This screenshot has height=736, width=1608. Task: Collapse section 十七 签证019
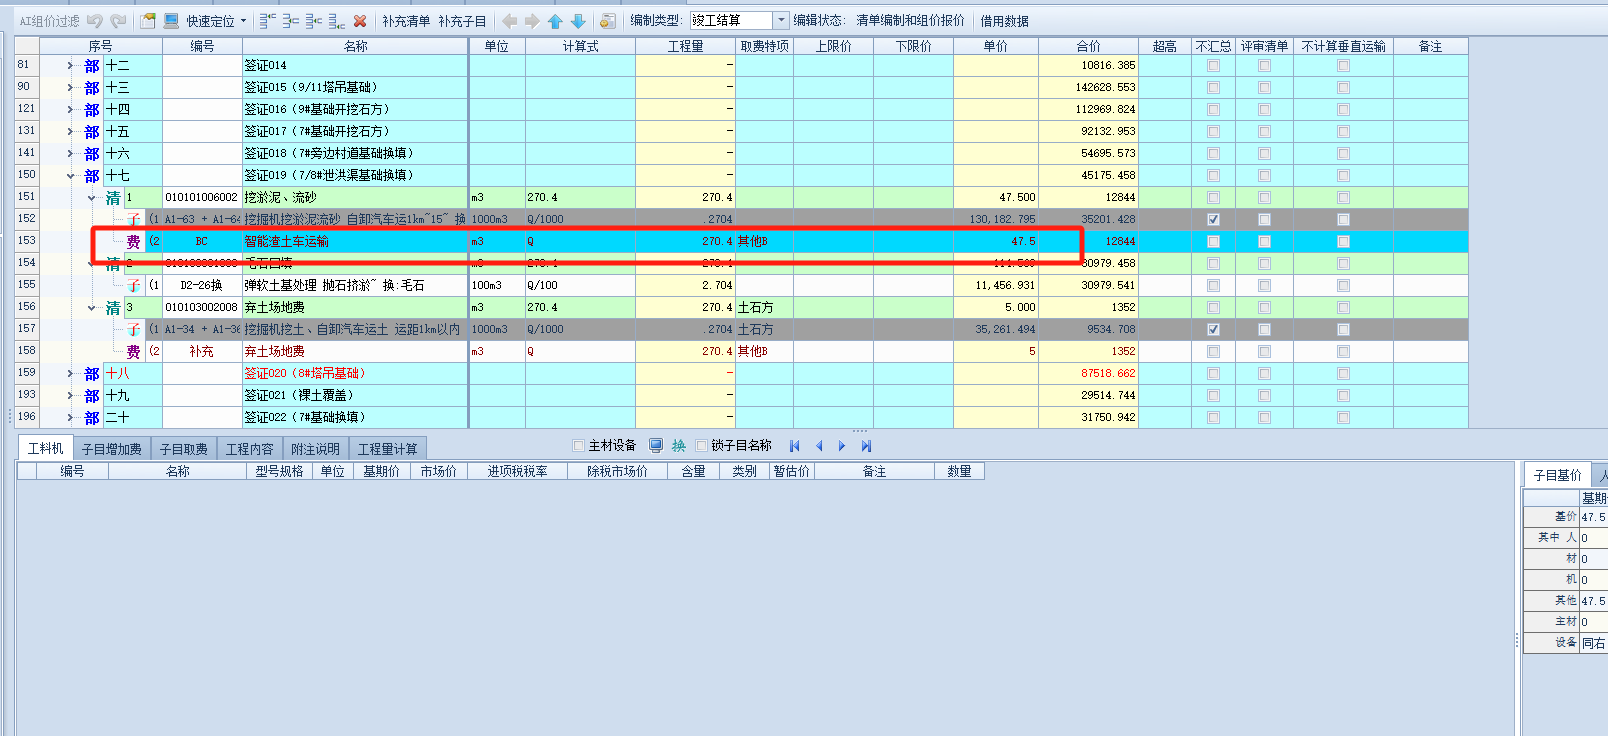[x=70, y=176]
